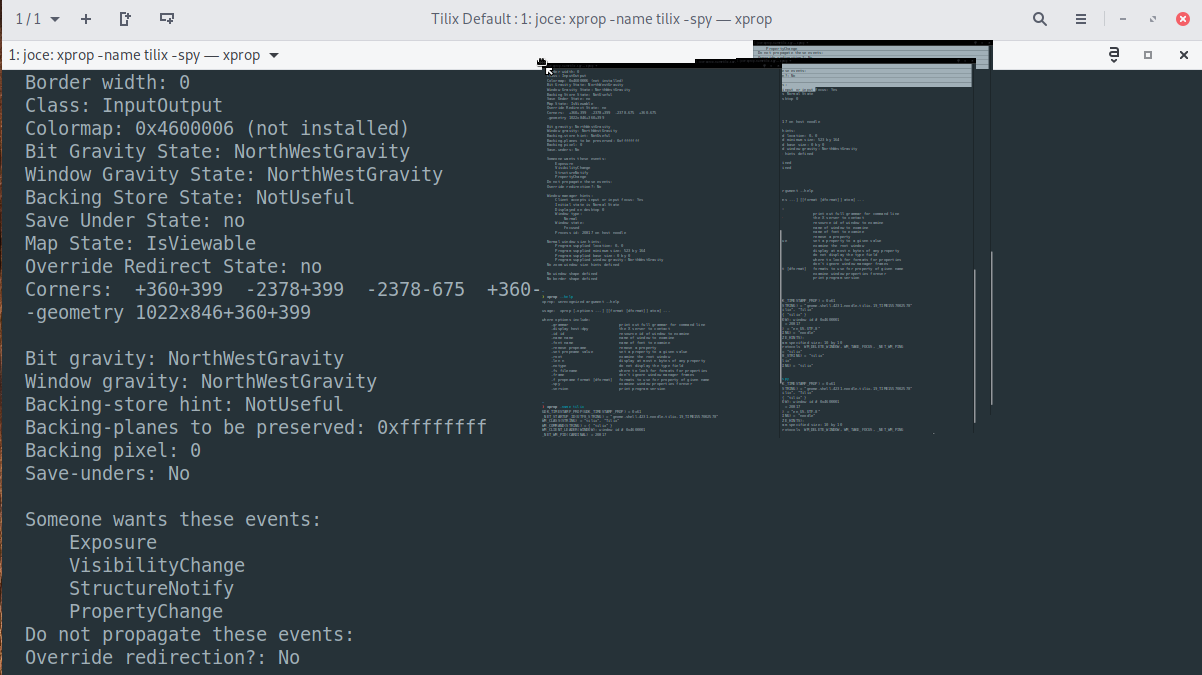The height and width of the screenshot is (675, 1202).
Task: Click the 'VisibilityChange' event entry
Action: pyautogui.click(x=157, y=565)
